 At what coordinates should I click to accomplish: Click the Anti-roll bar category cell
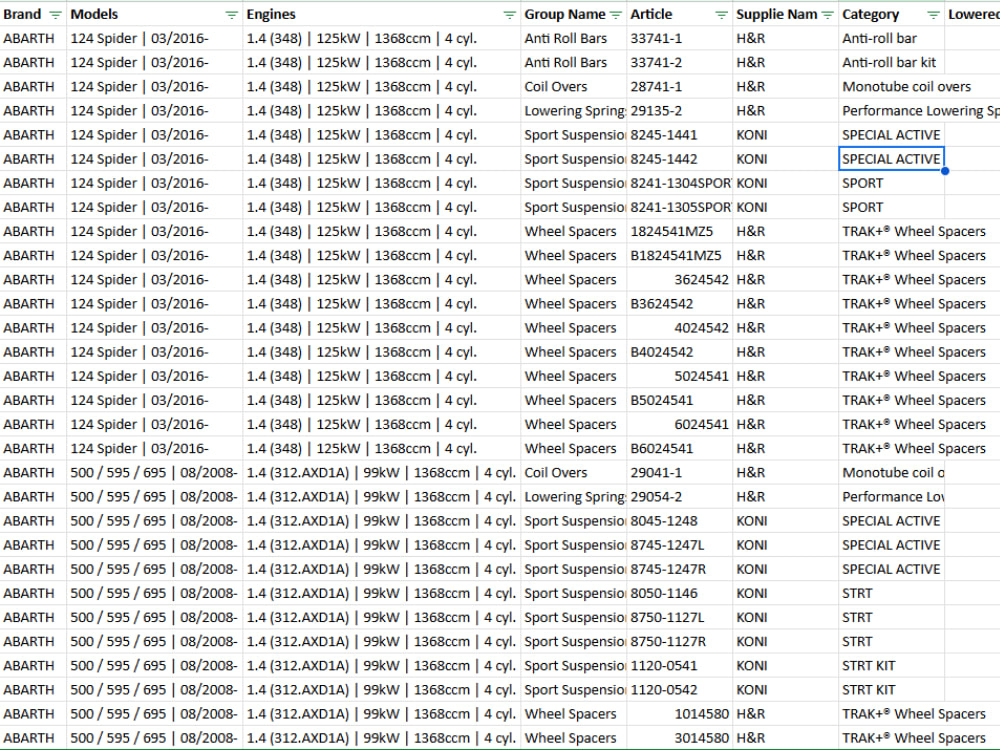891,38
